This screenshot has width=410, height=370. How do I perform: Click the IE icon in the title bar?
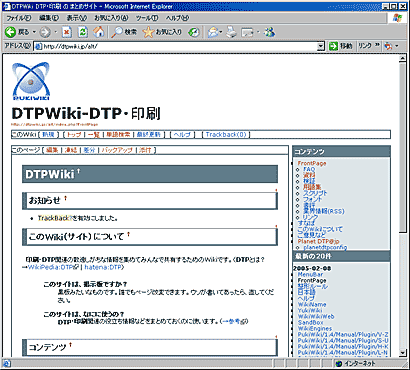pyautogui.click(x=6, y=6)
